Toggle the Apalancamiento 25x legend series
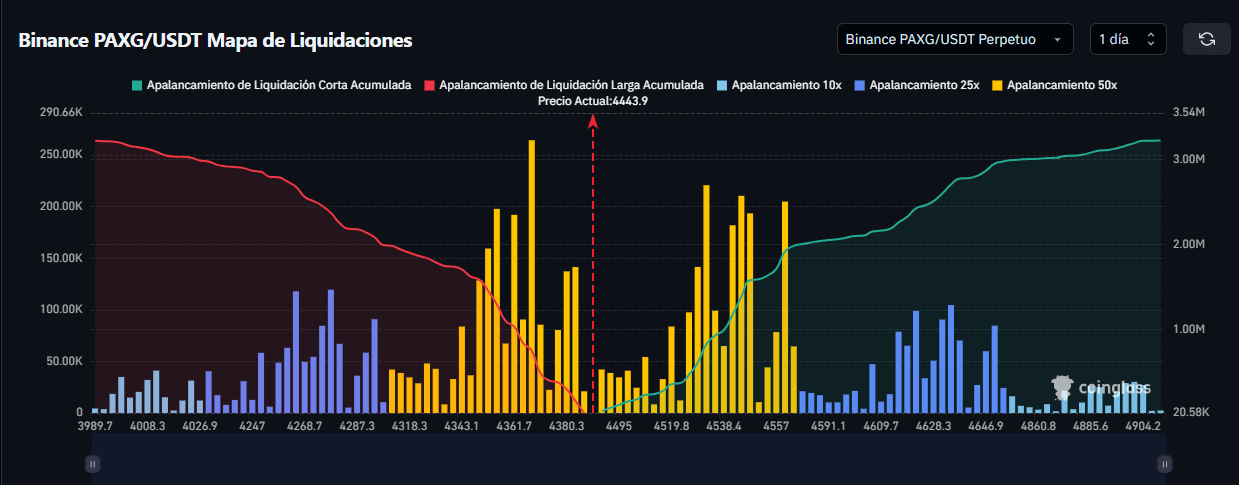This screenshot has width=1239, height=485. [x=917, y=85]
